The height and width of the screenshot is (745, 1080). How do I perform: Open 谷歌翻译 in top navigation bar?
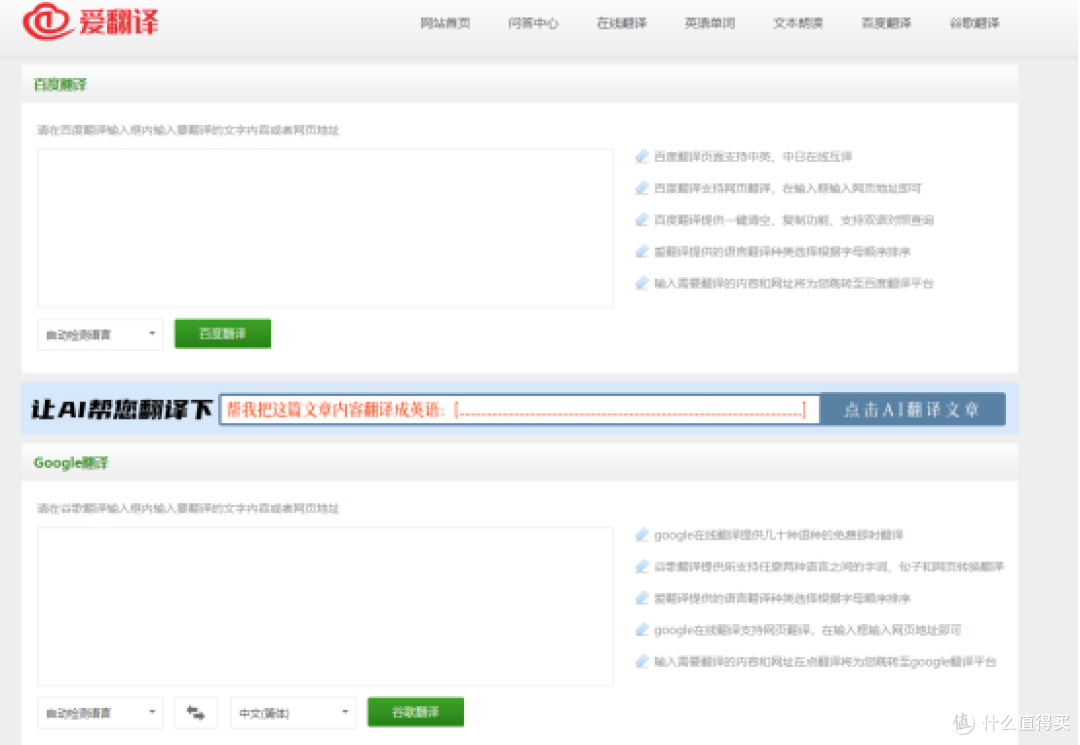(x=974, y=23)
